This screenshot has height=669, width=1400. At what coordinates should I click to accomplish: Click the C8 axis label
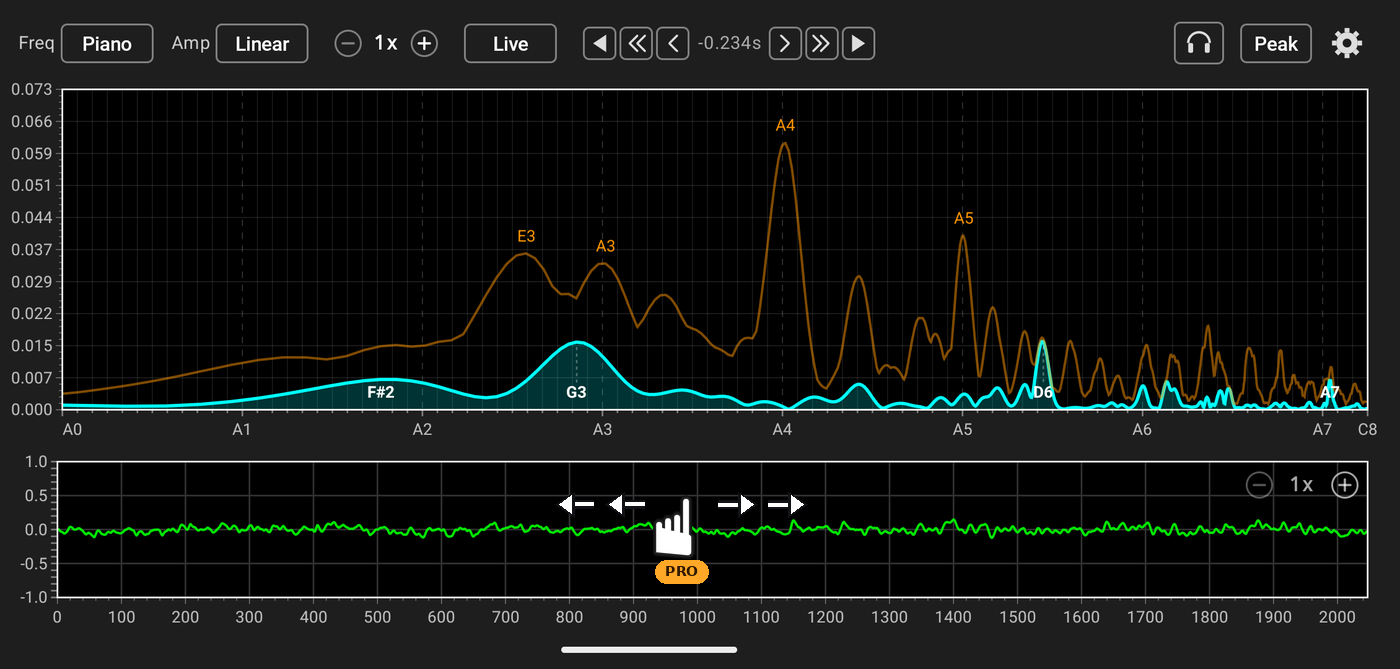pyautogui.click(x=1367, y=430)
